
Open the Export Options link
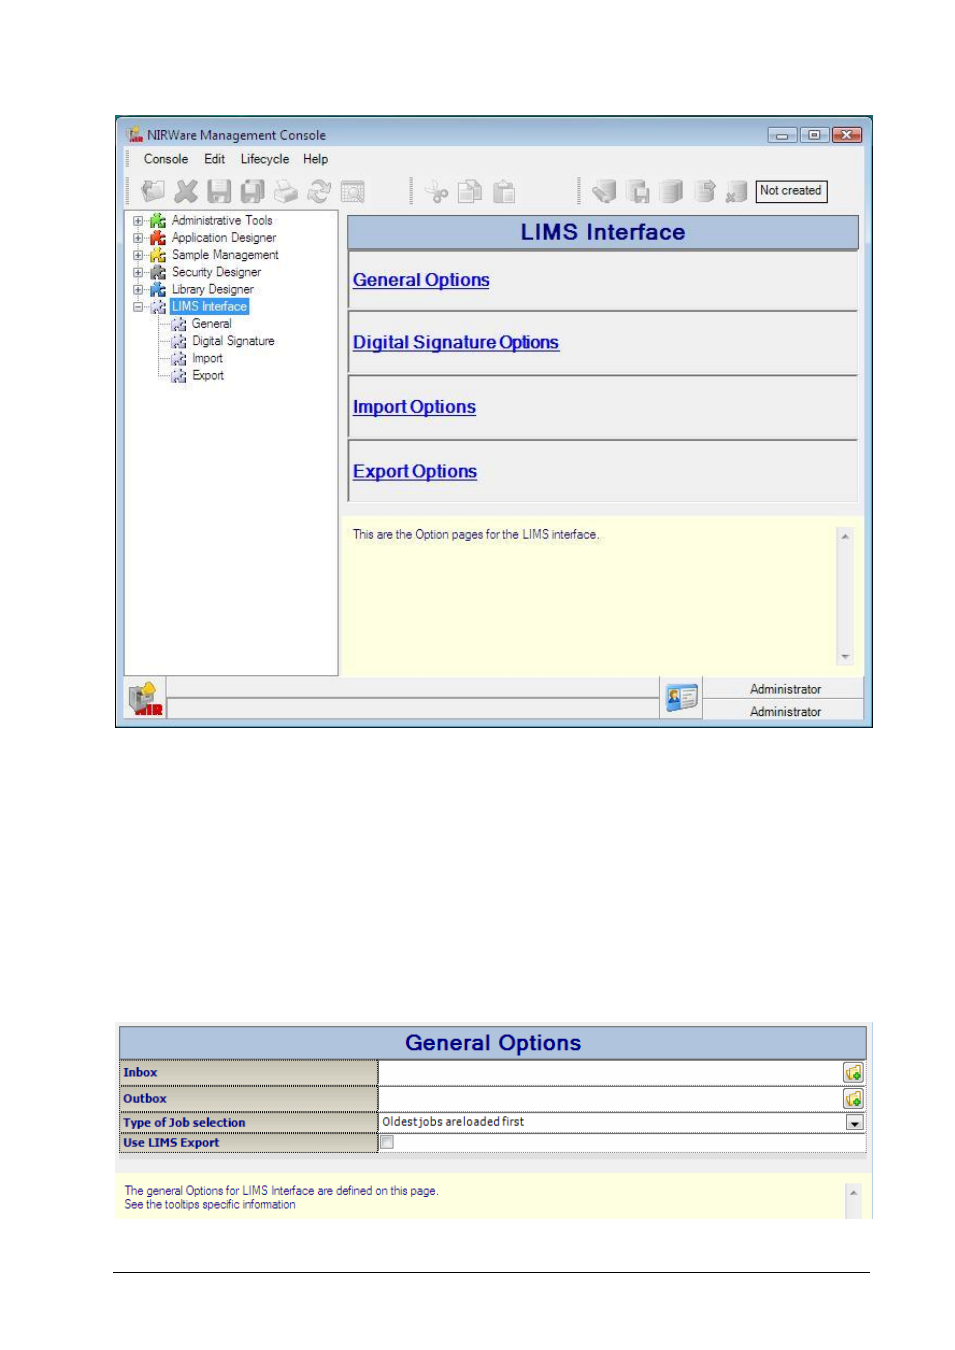[415, 471]
